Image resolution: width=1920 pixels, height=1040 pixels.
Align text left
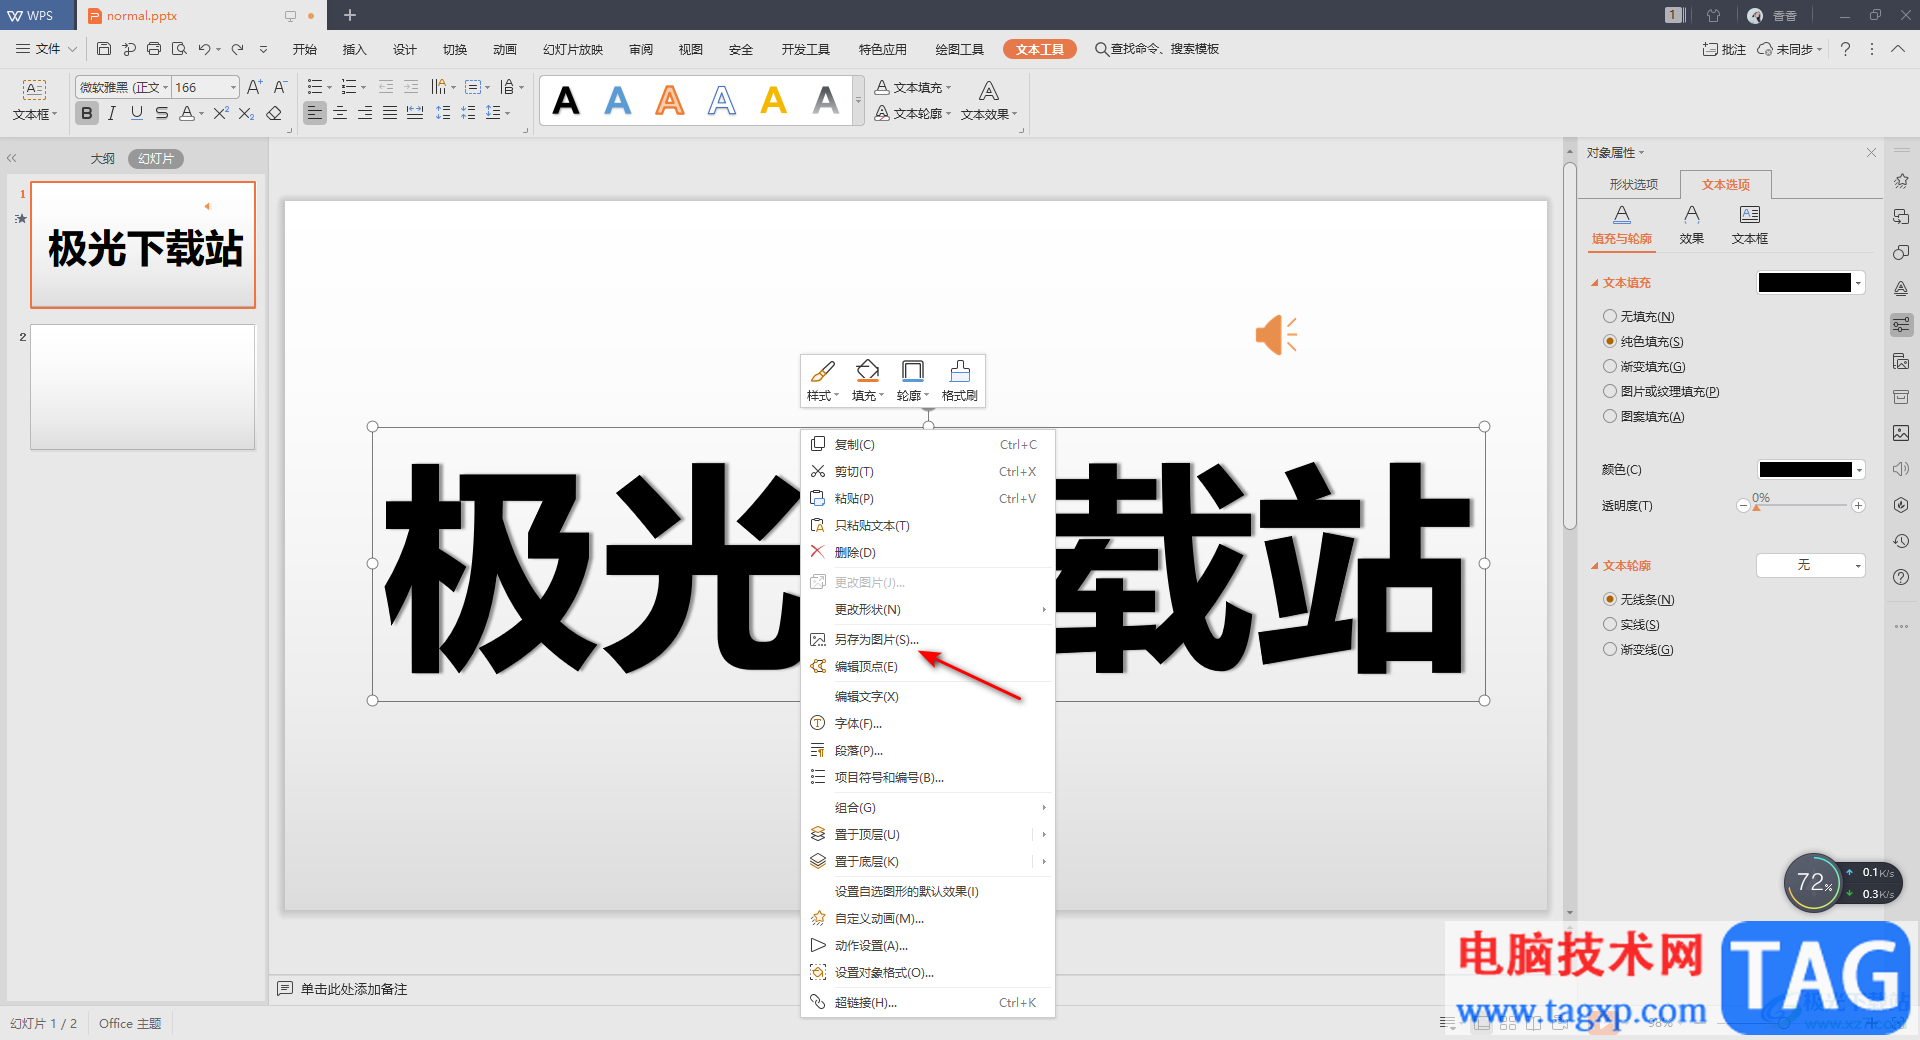(x=315, y=113)
